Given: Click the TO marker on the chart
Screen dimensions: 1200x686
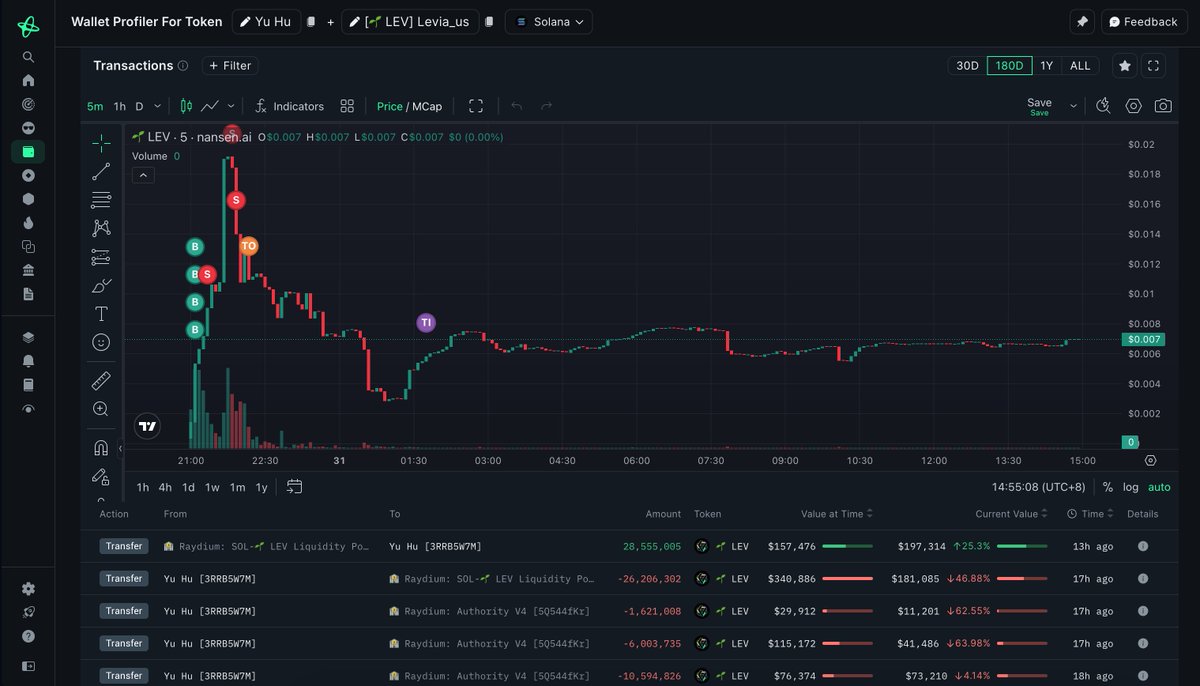Looking at the screenshot, I should coord(248,246).
